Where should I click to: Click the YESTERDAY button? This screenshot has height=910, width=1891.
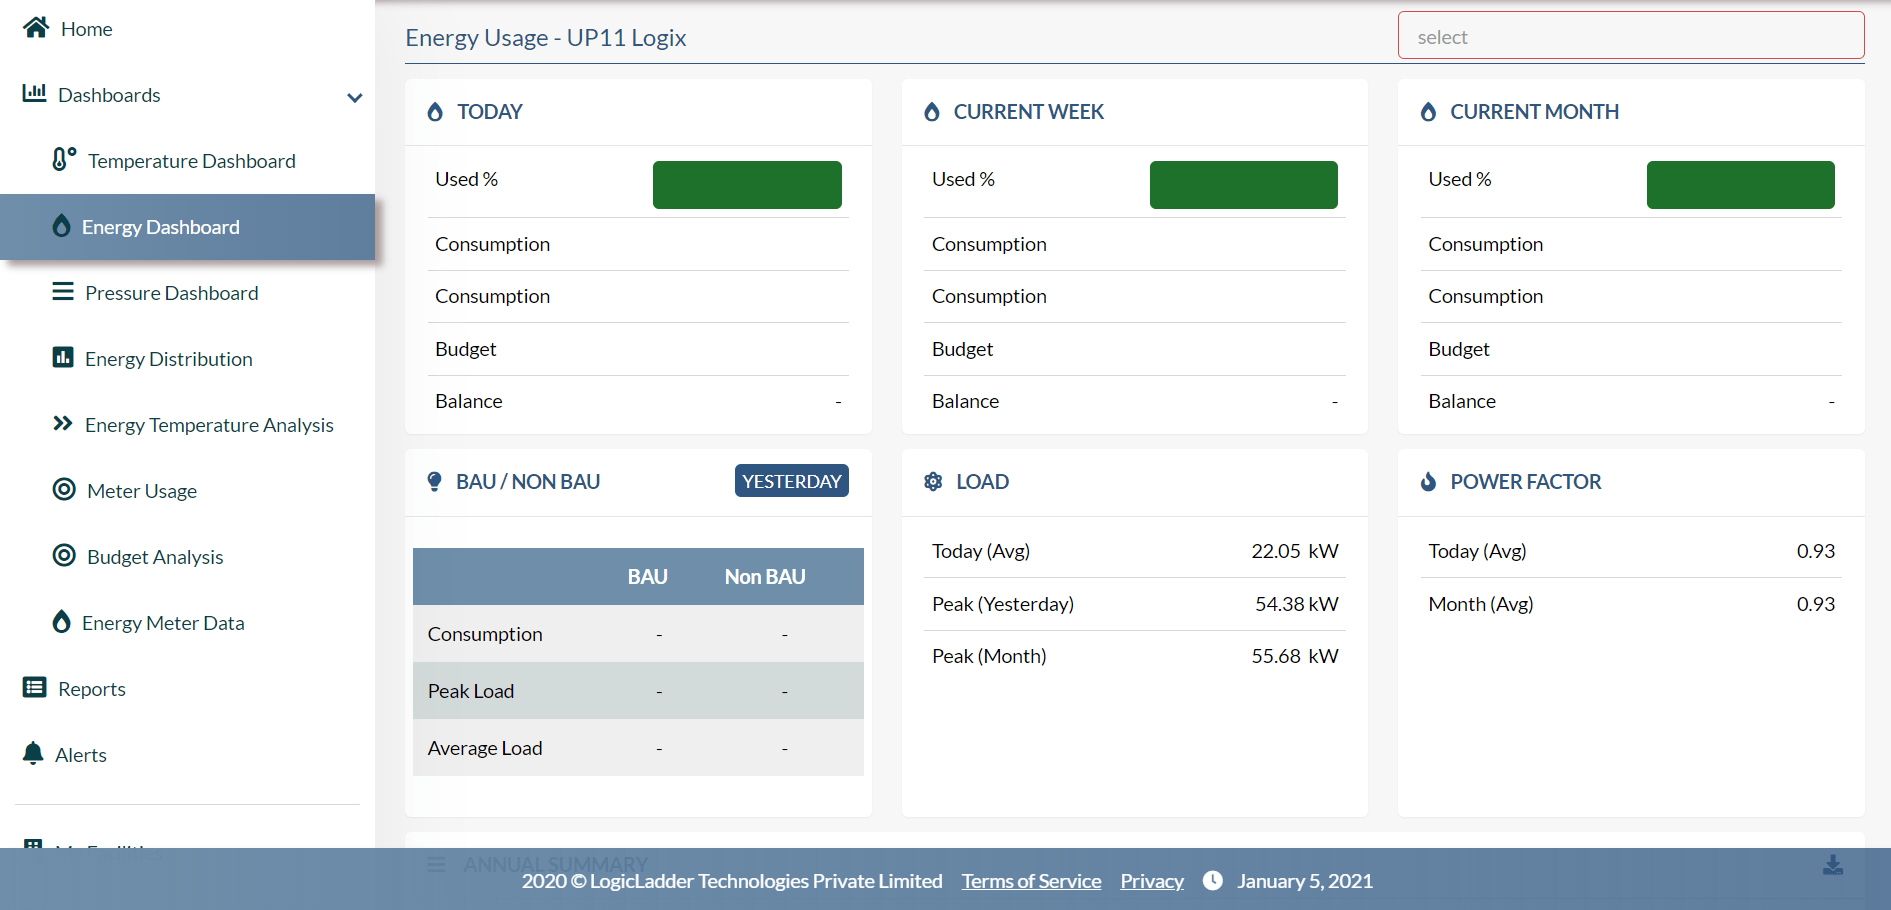coord(792,481)
